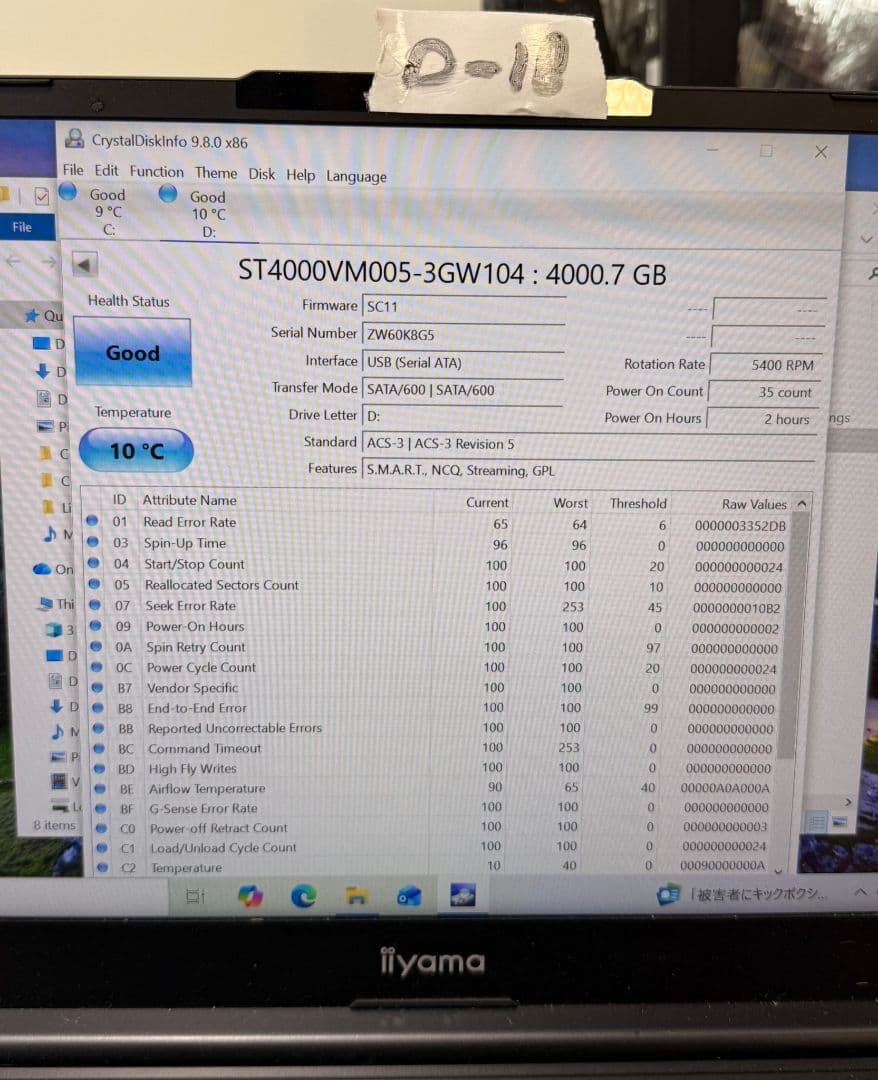Open the Theme menu
The image size is (878, 1080).
216,173
